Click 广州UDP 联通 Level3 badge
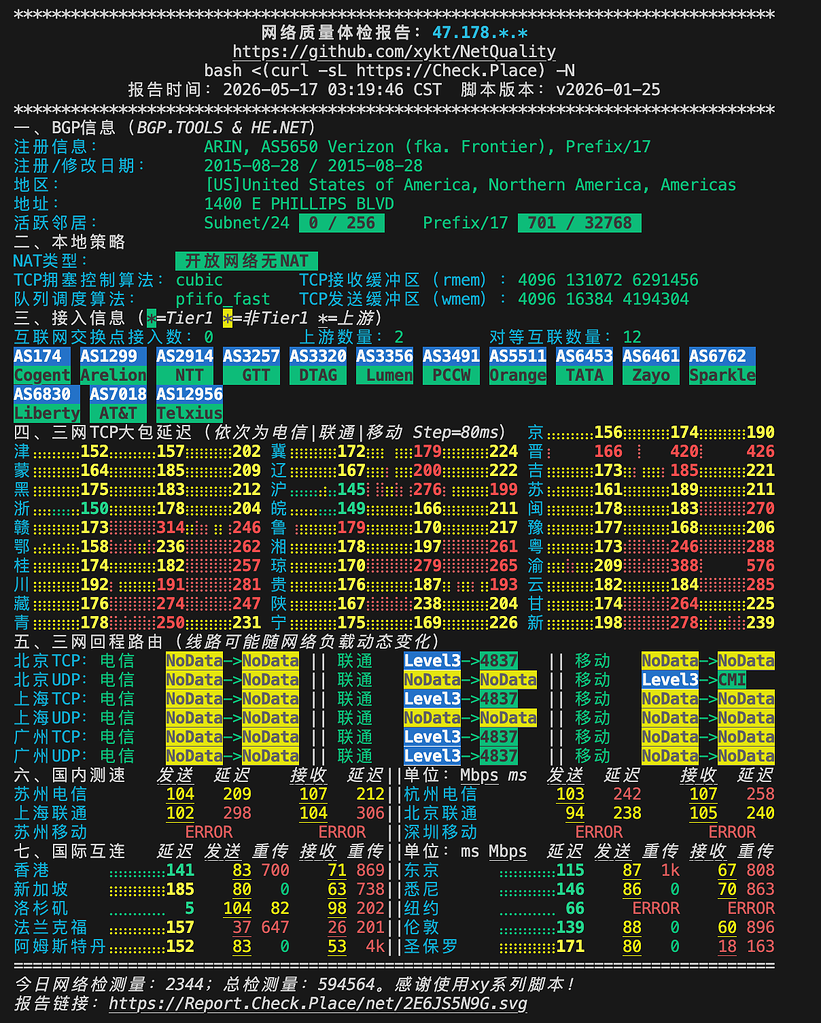 [432, 756]
